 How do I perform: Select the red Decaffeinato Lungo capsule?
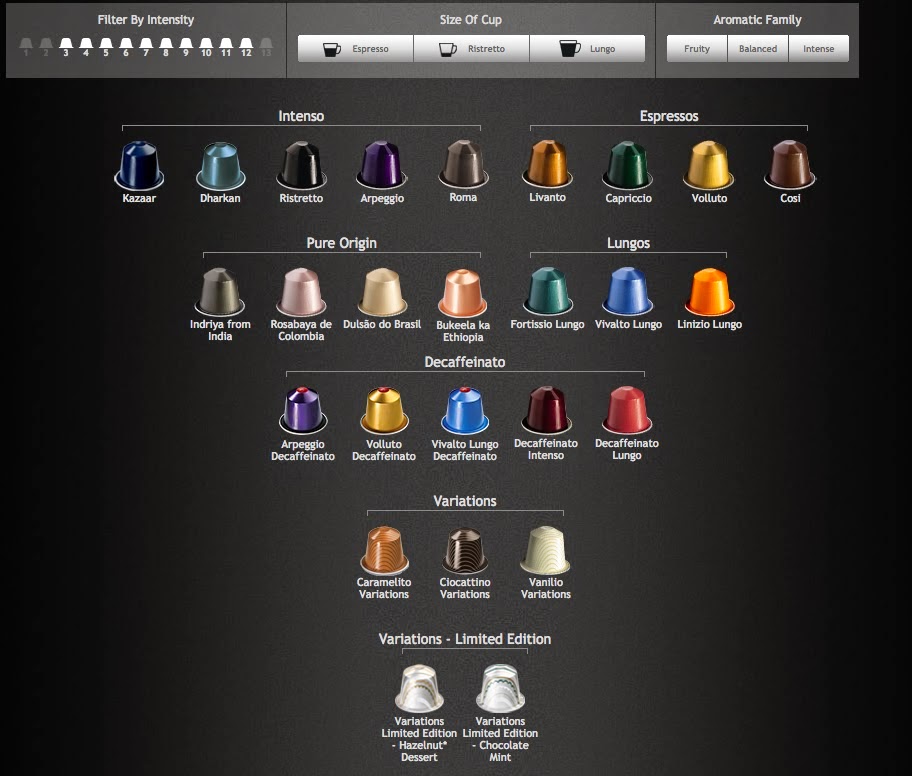click(x=626, y=411)
